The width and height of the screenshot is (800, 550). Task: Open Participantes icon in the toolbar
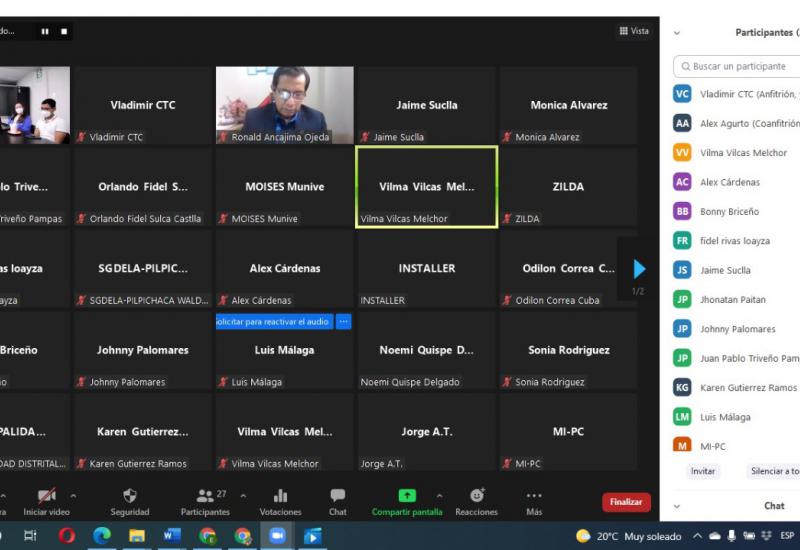pos(205,496)
